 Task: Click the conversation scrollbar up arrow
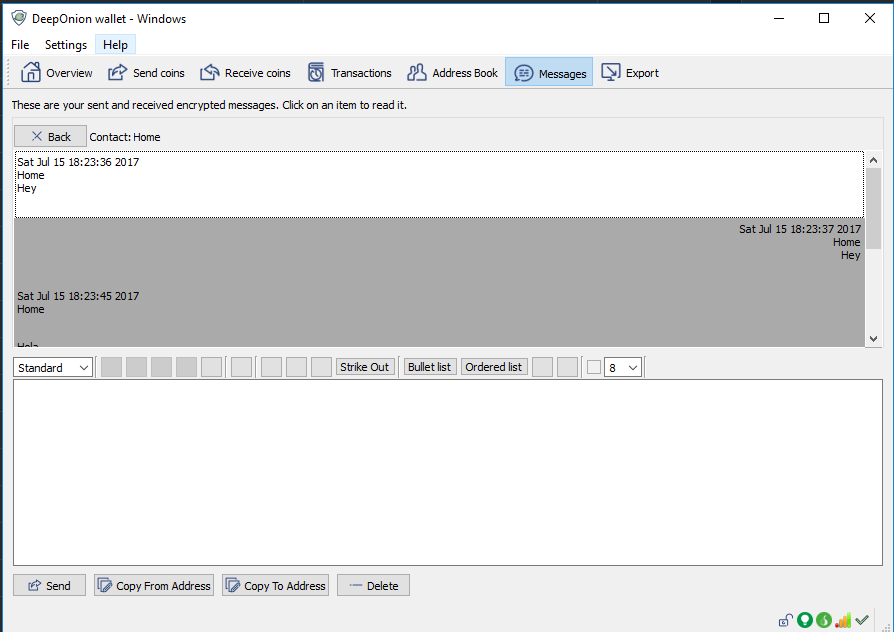(x=873, y=160)
